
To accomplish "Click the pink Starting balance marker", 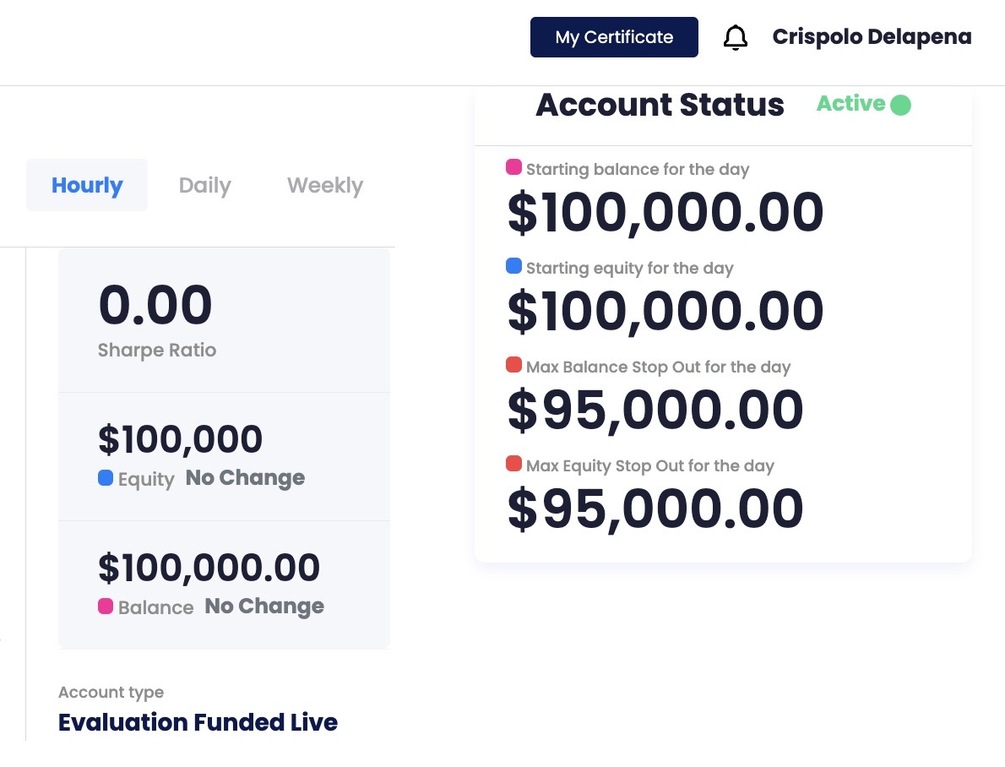I will (514, 167).
